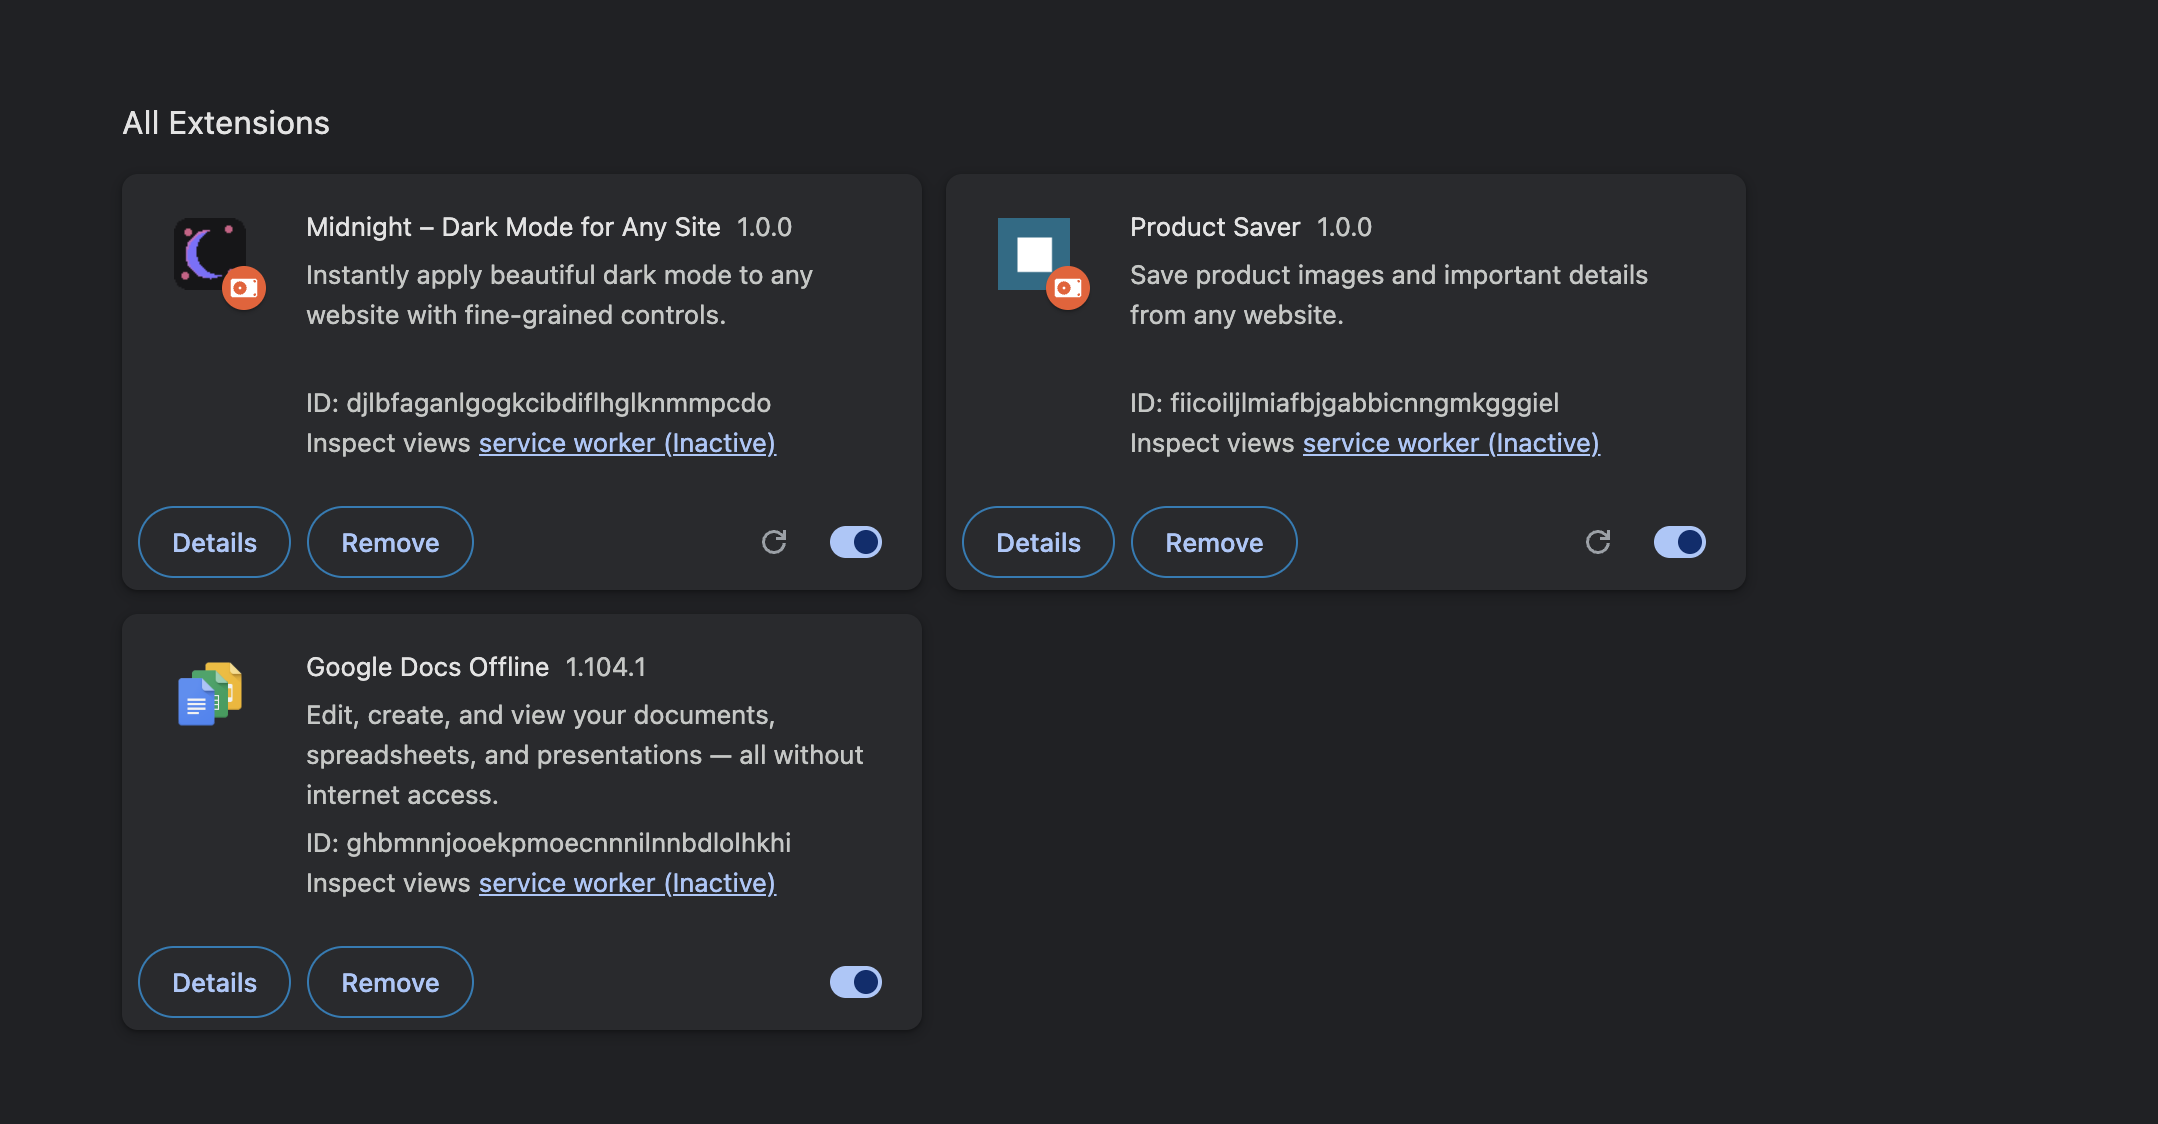The height and width of the screenshot is (1124, 2158).
Task: Click the Product Saver extension icon
Action: point(1034,254)
